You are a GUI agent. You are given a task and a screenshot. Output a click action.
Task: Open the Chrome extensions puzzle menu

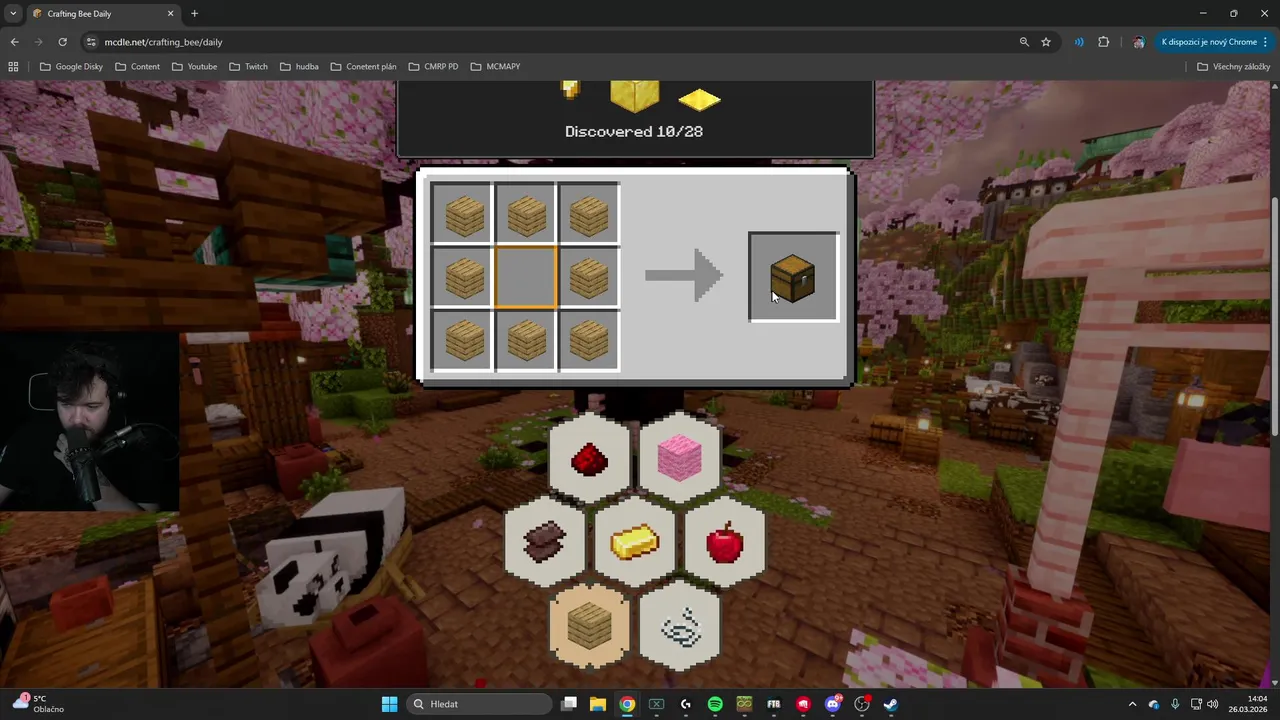click(1104, 42)
